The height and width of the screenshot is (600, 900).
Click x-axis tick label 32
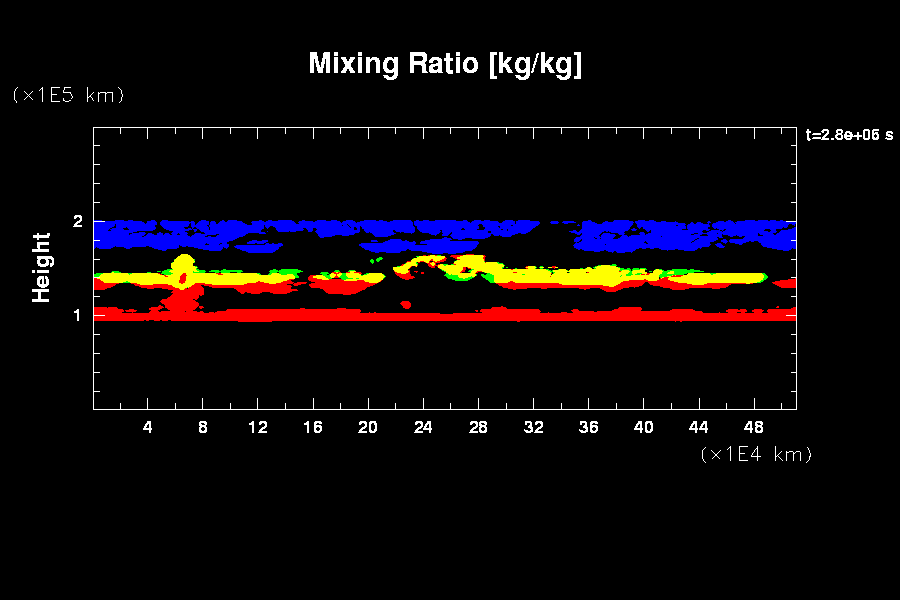[x=533, y=427]
